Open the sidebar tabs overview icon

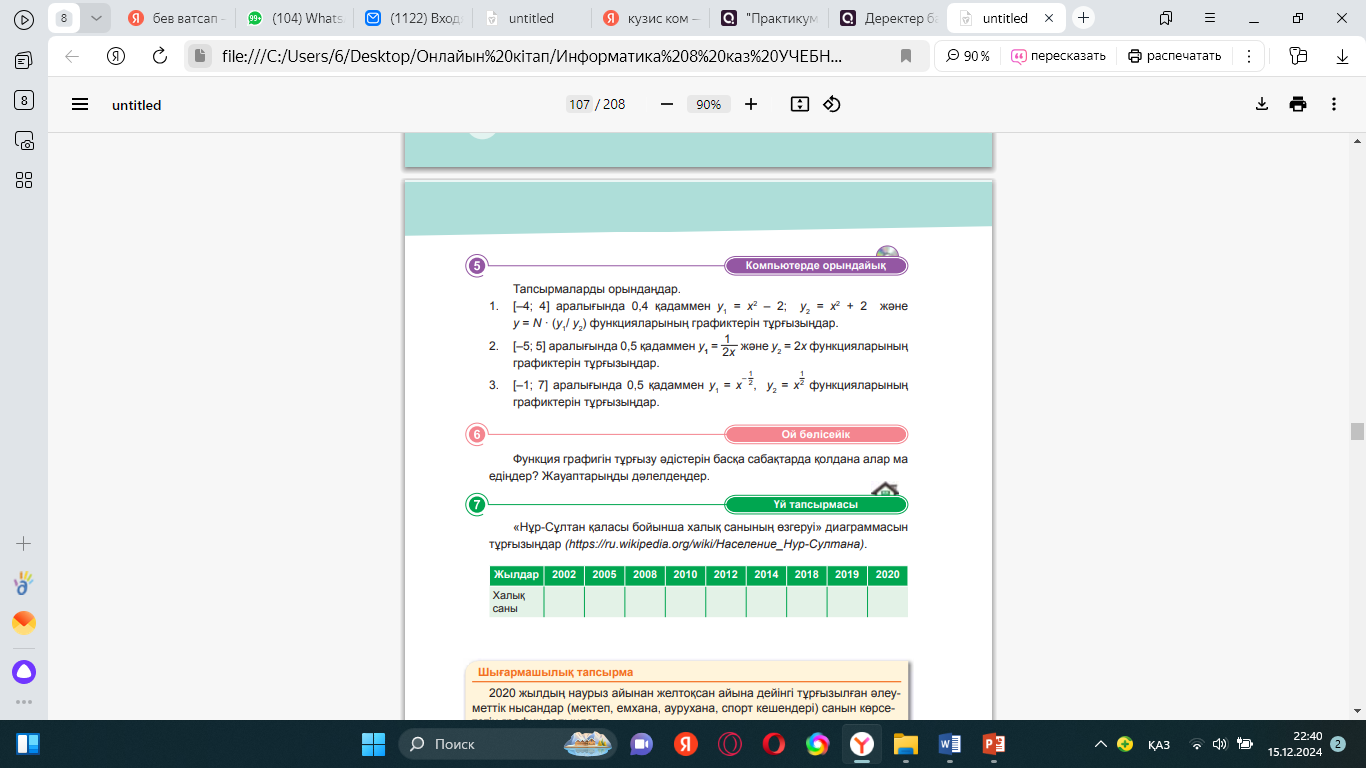coord(24,60)
